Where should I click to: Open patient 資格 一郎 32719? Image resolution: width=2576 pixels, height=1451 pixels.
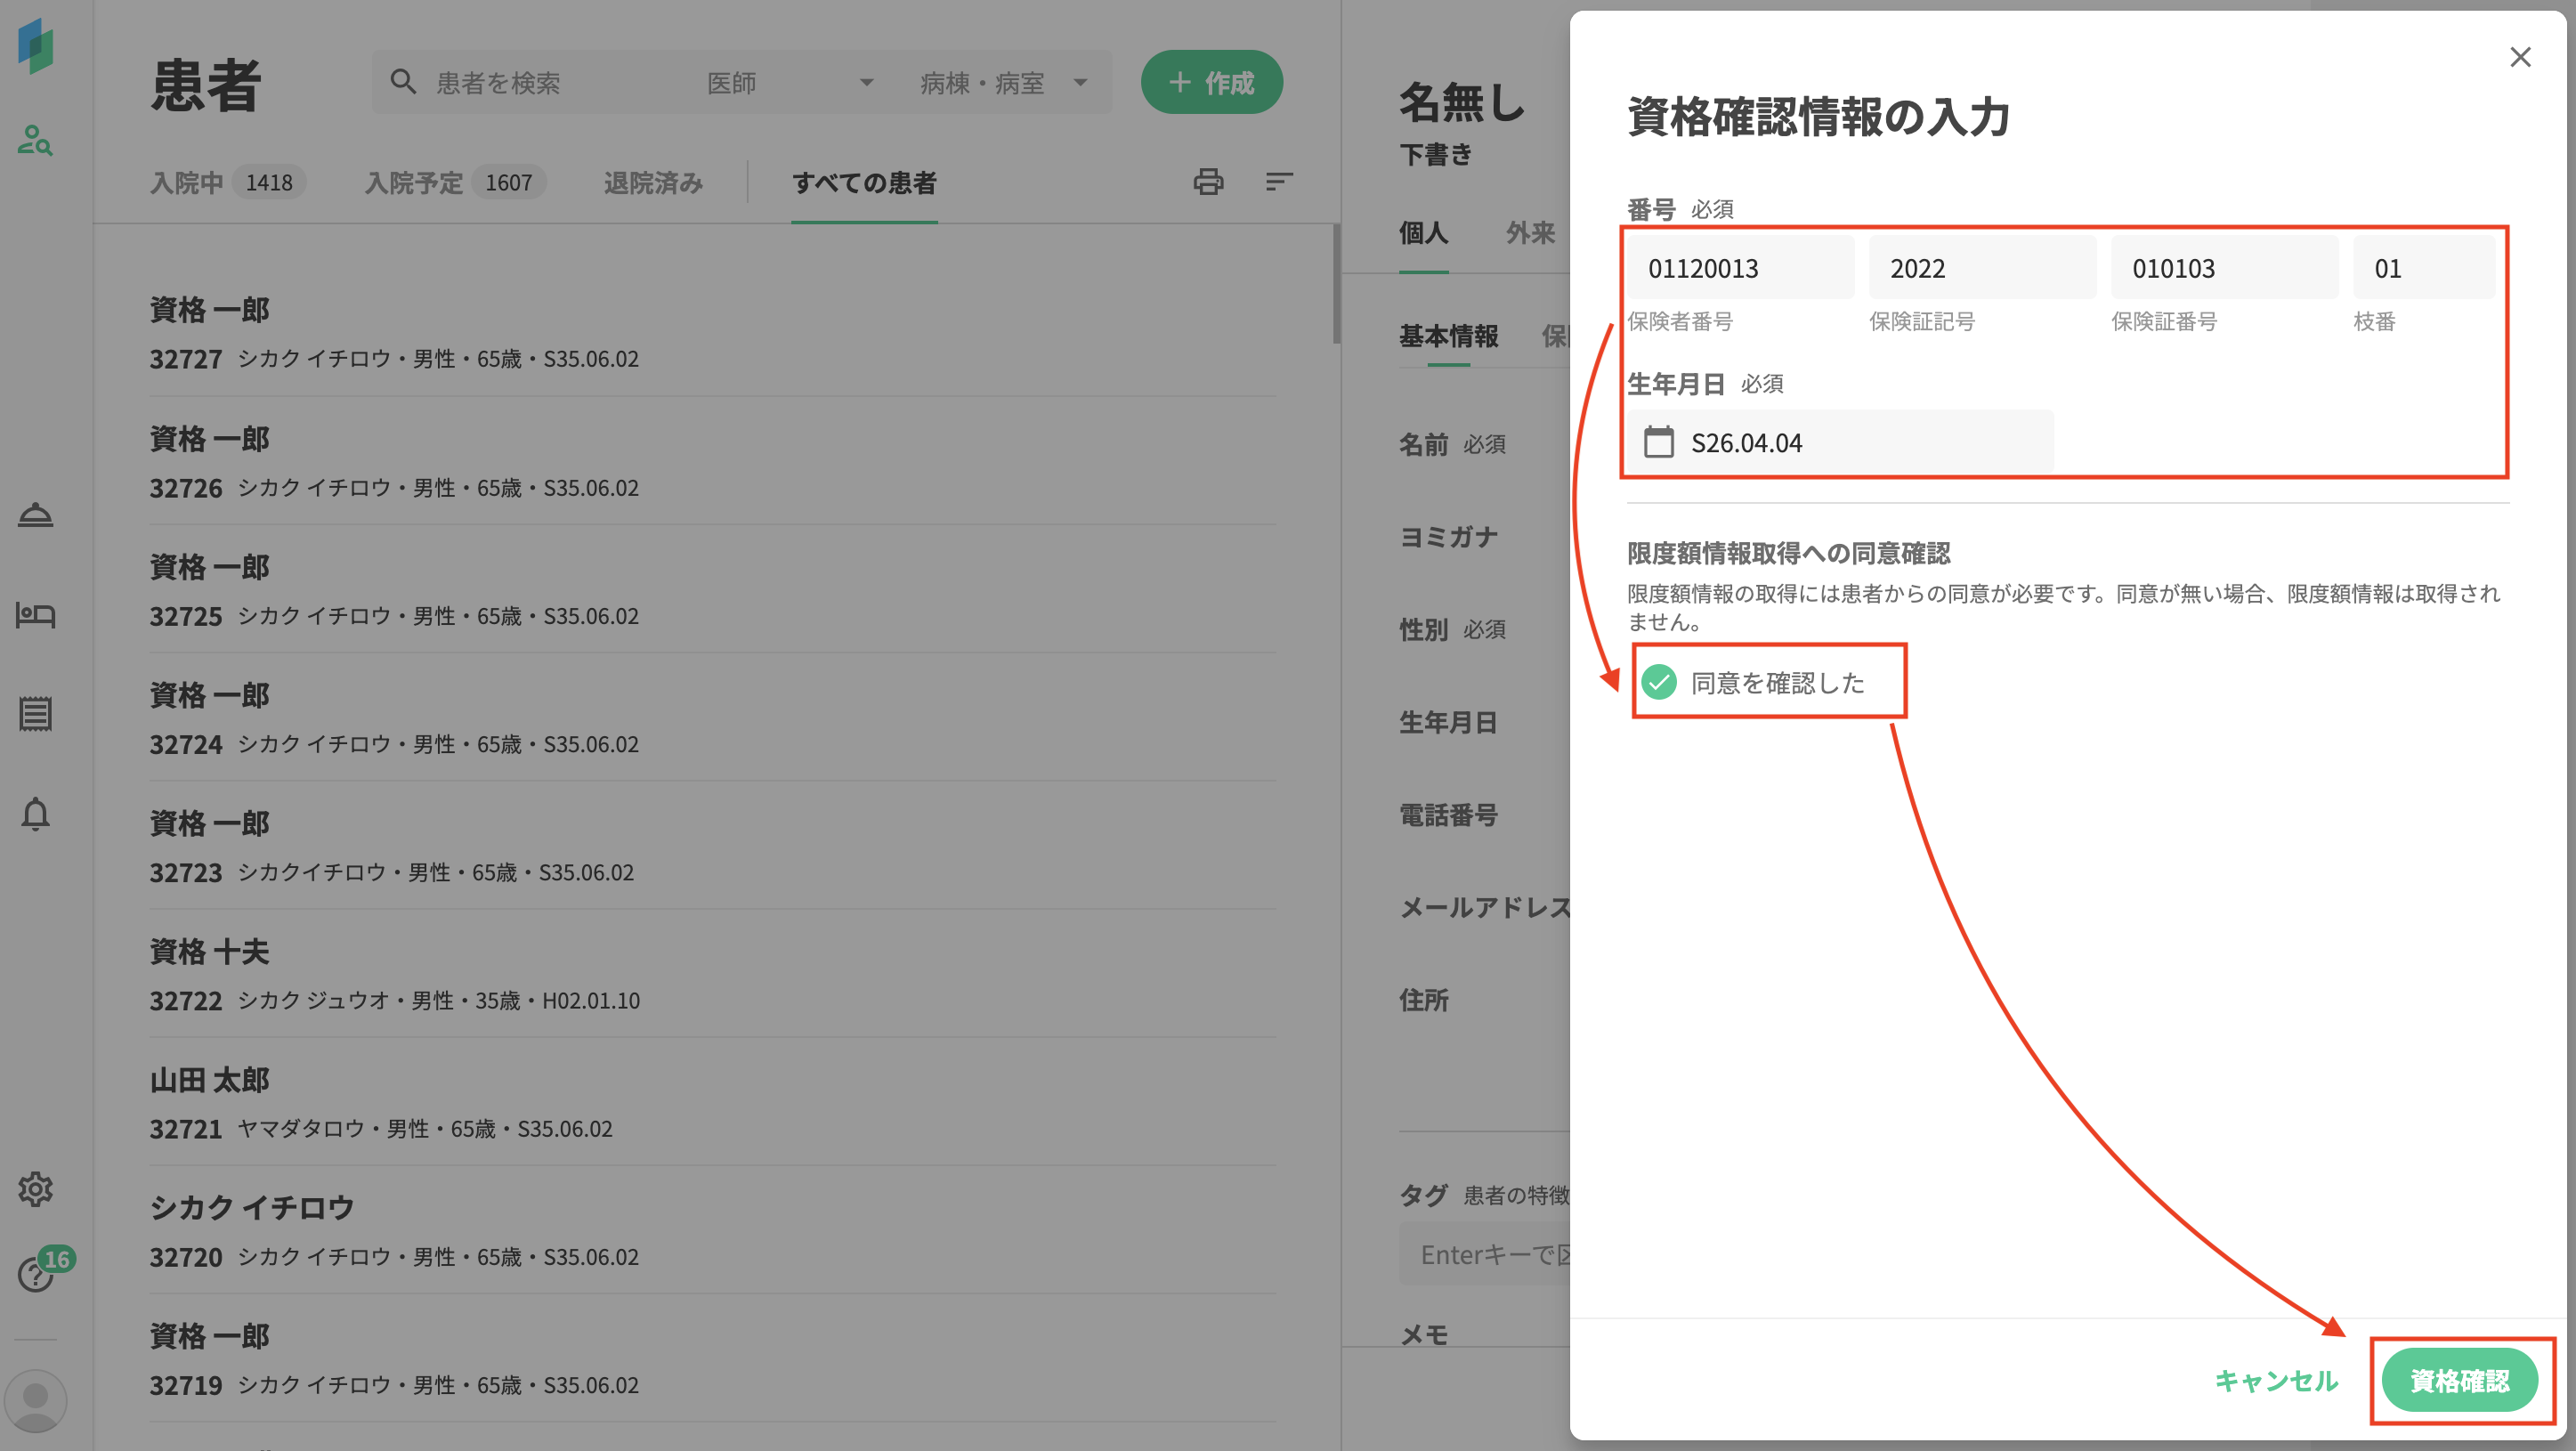tap(712, 1358)
